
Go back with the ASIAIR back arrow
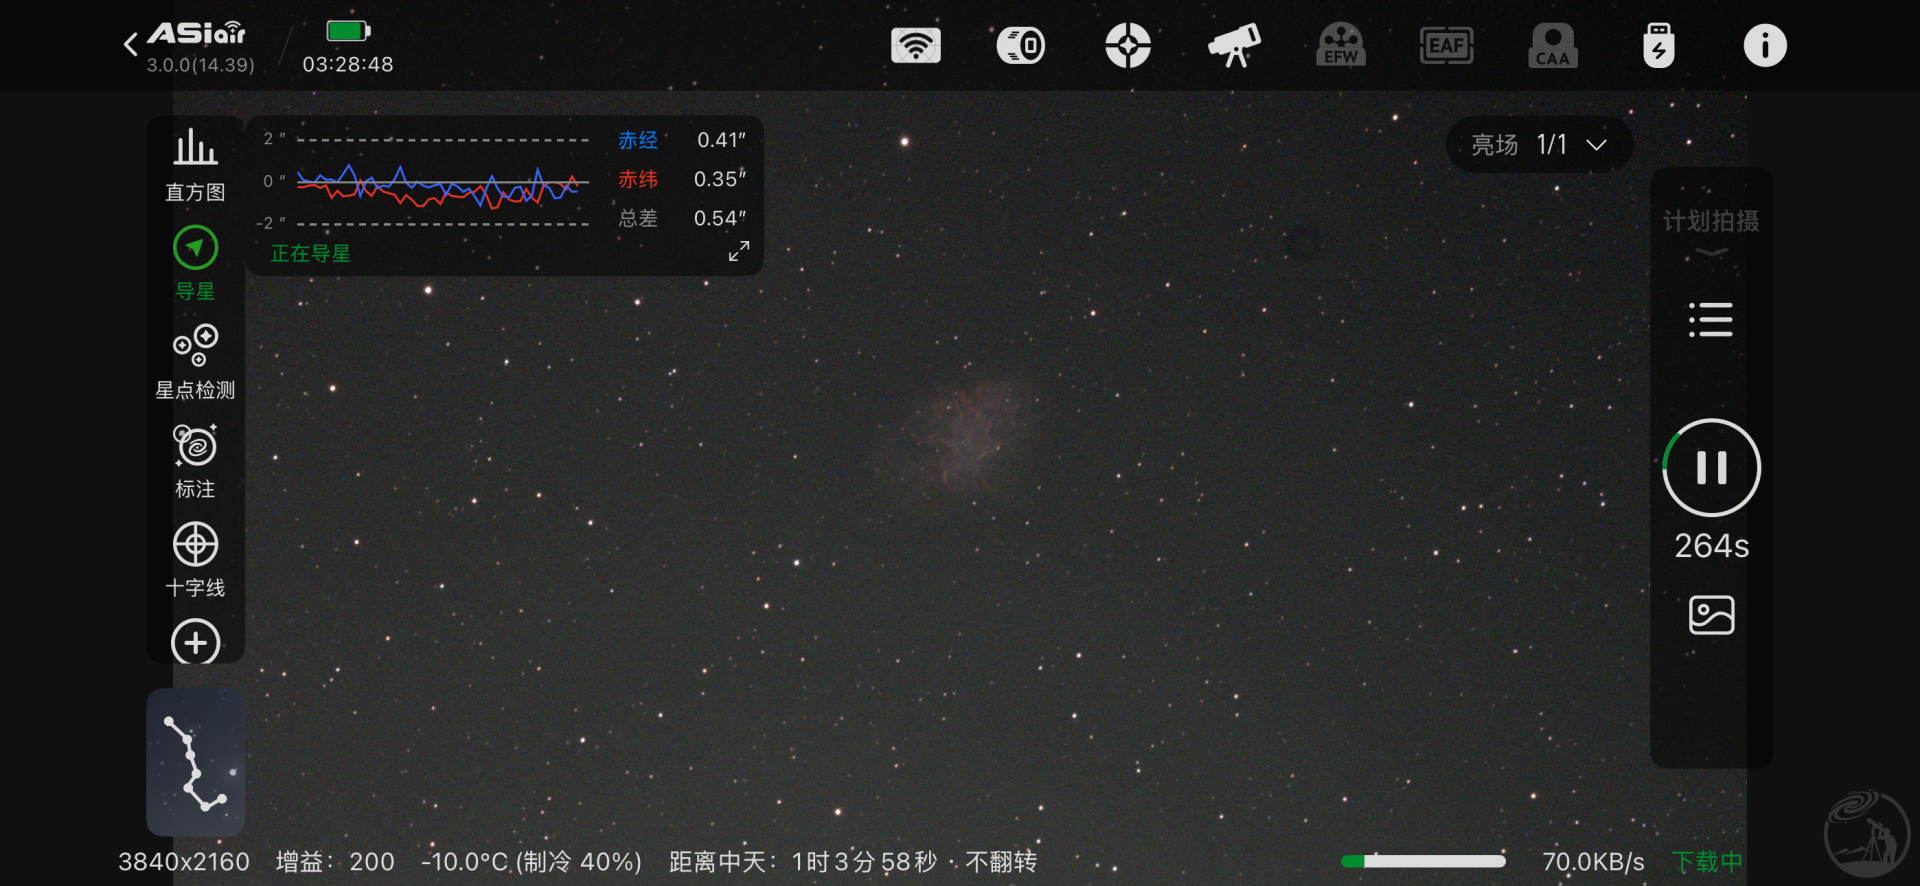tap(130, 45)
